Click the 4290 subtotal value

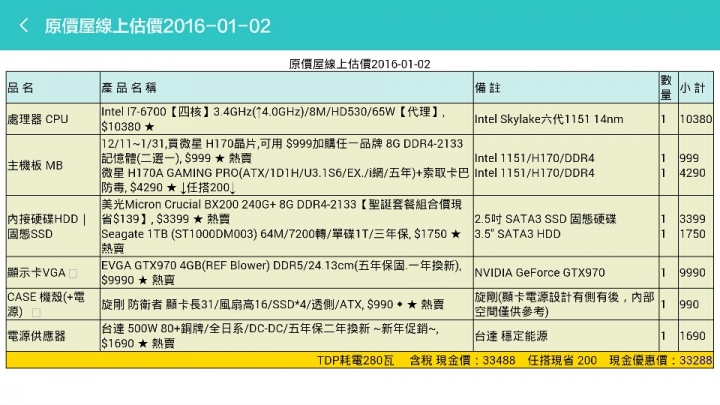tap(692, 173)
